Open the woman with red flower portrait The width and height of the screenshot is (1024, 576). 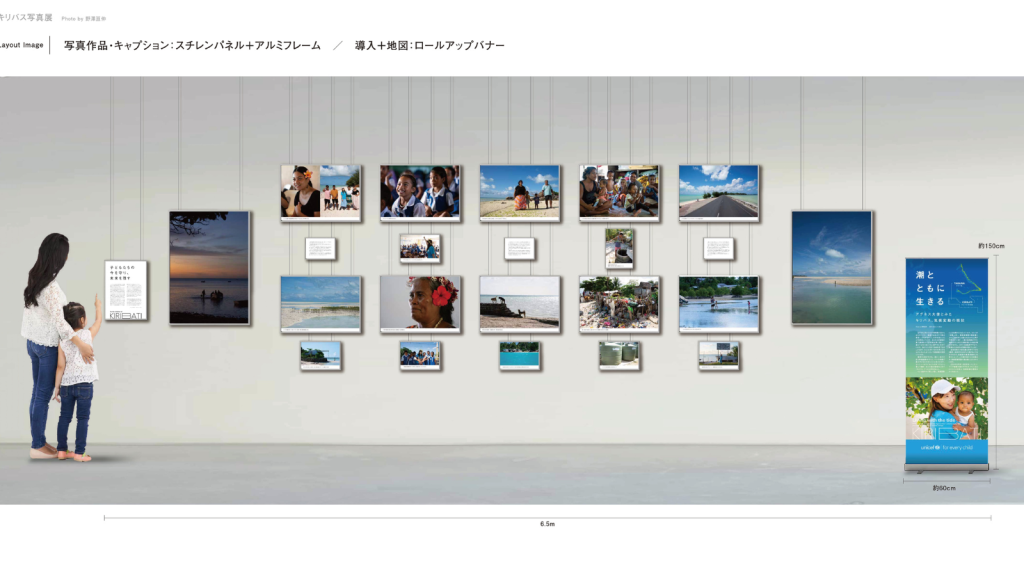tap(420, 302)
